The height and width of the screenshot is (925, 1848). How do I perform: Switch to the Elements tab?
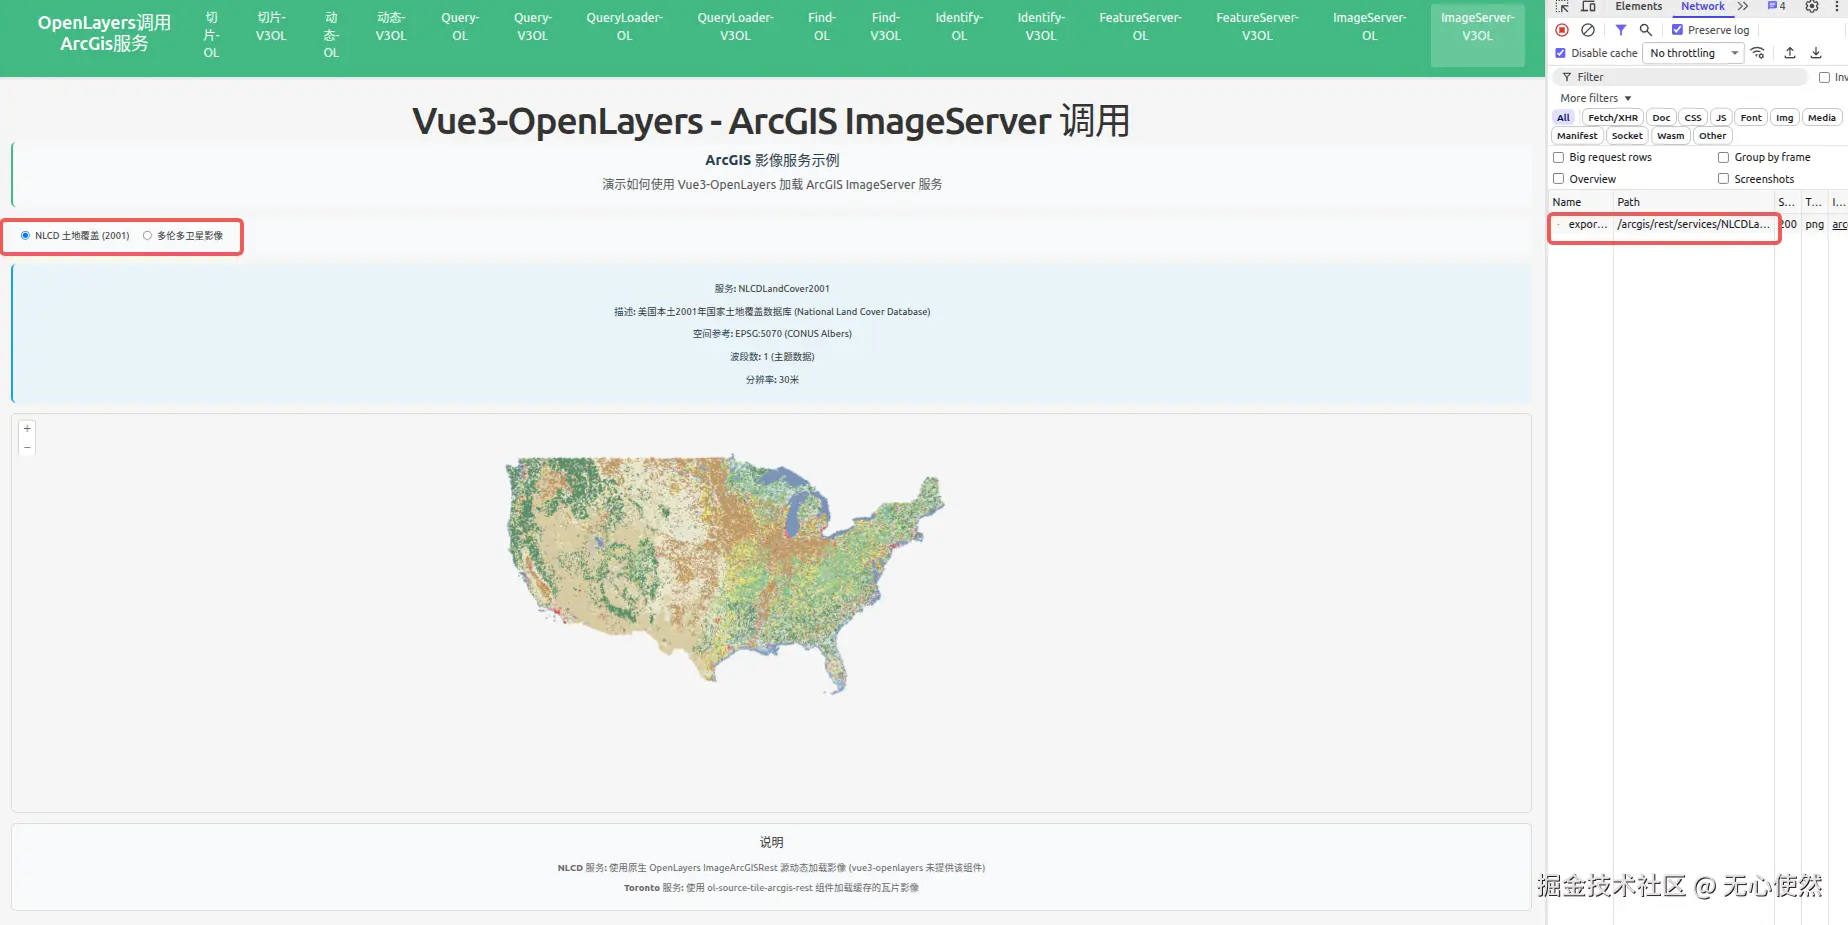1638,6
